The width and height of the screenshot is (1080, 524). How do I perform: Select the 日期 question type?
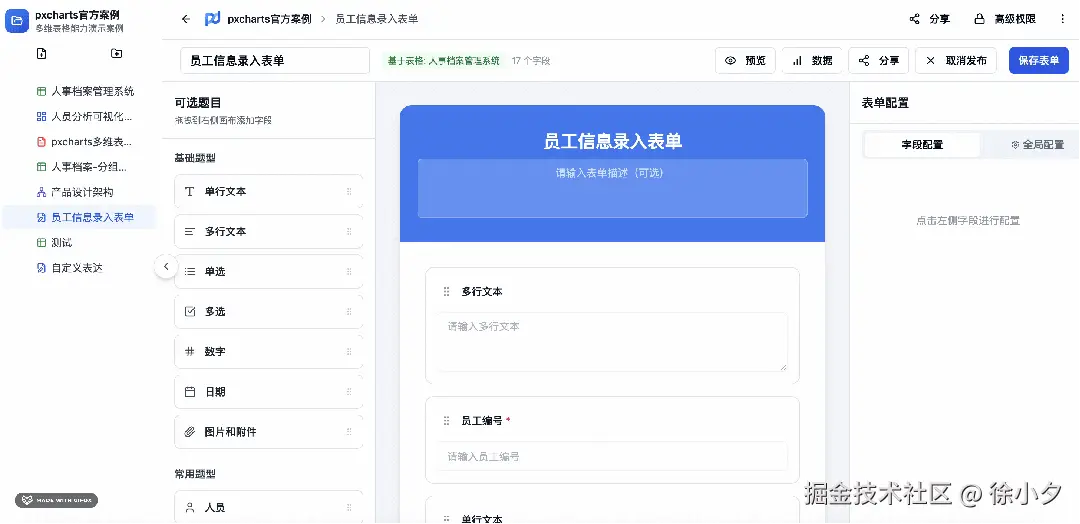coord(269,392)
